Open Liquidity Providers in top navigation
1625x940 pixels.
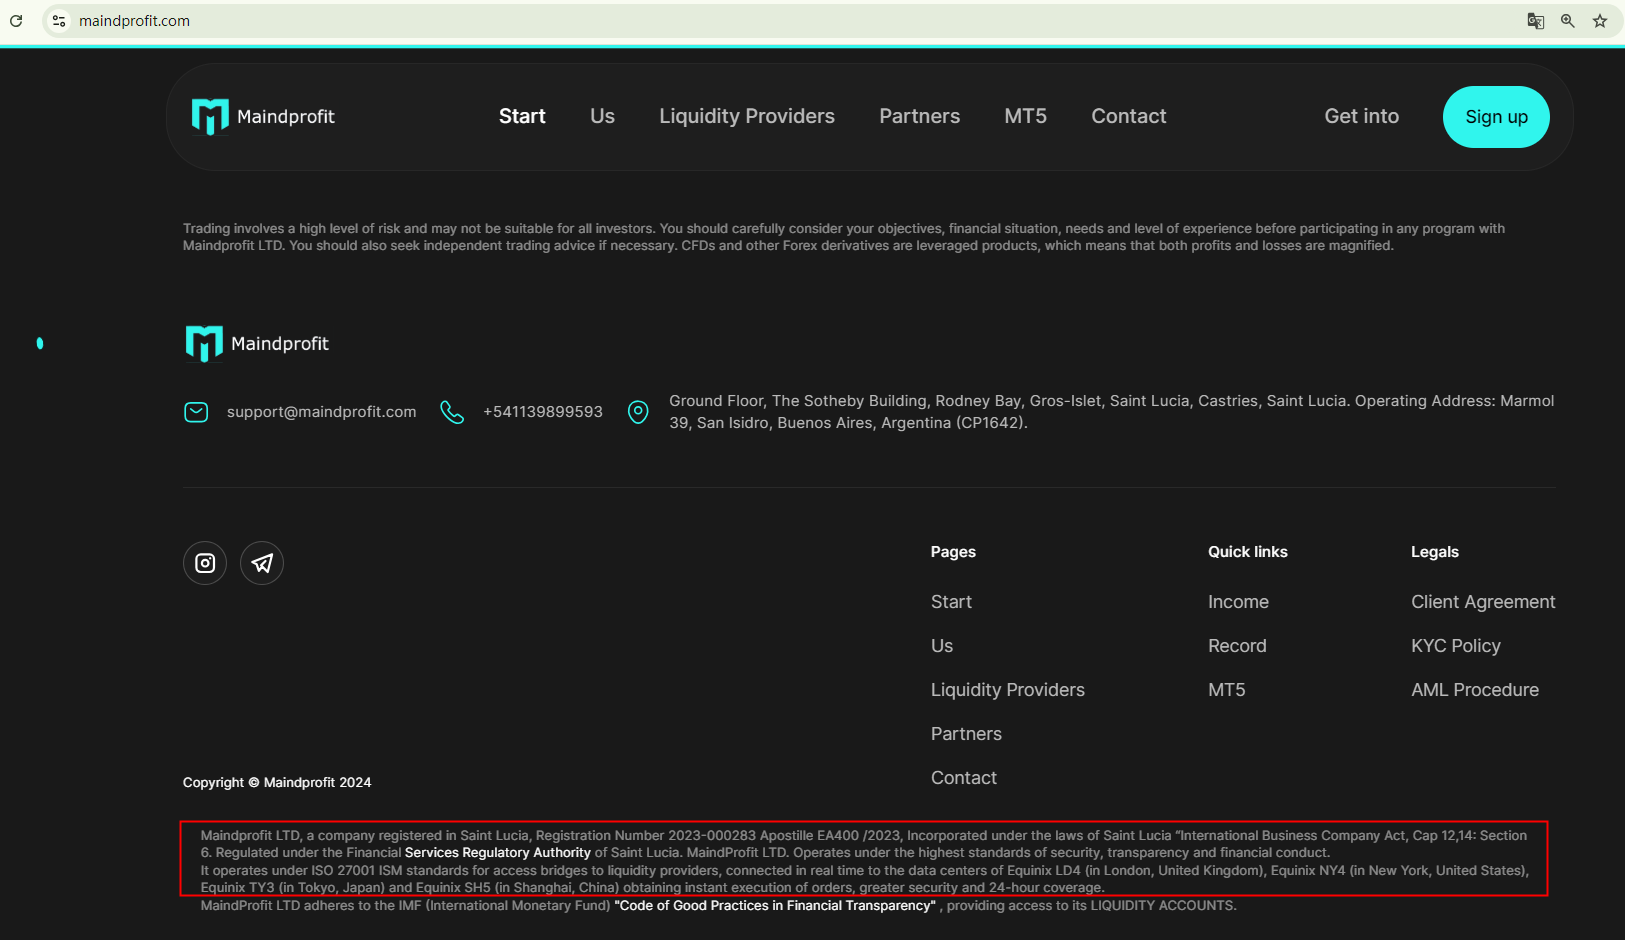coord(746,117)
